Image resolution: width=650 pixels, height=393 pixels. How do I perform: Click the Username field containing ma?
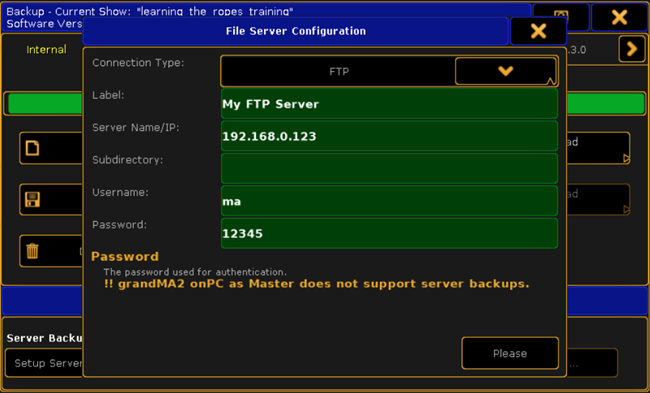coord(389,201)
